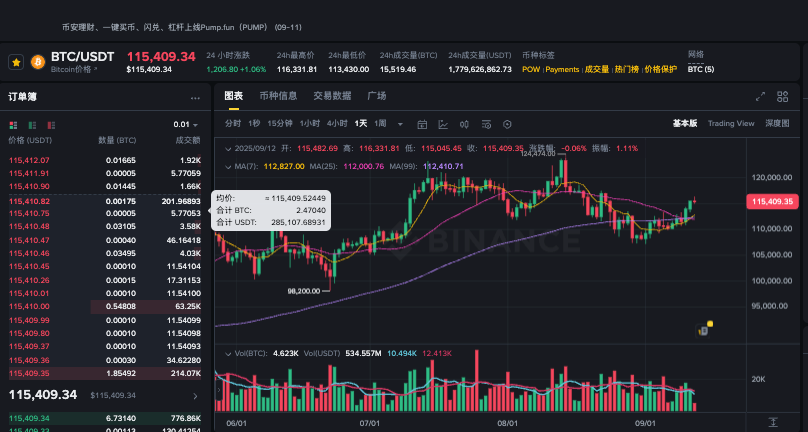
Task: Click the POW coin tag
Action: click(x=531, y=69)
